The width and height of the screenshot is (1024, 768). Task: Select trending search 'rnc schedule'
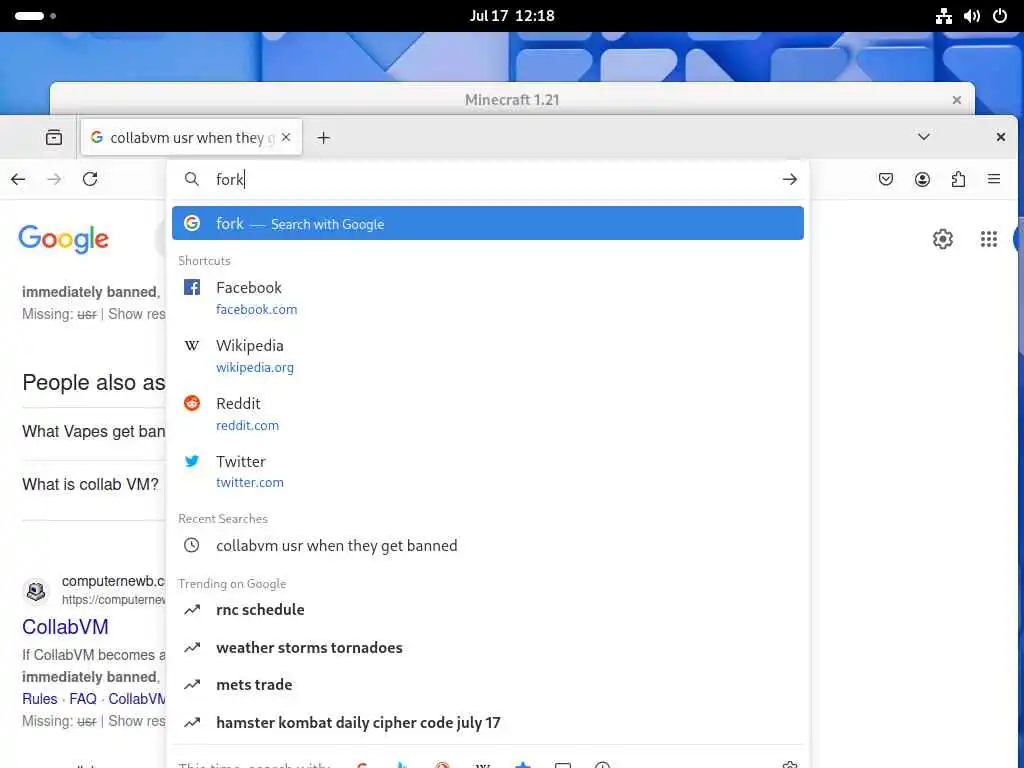[488, 609]
